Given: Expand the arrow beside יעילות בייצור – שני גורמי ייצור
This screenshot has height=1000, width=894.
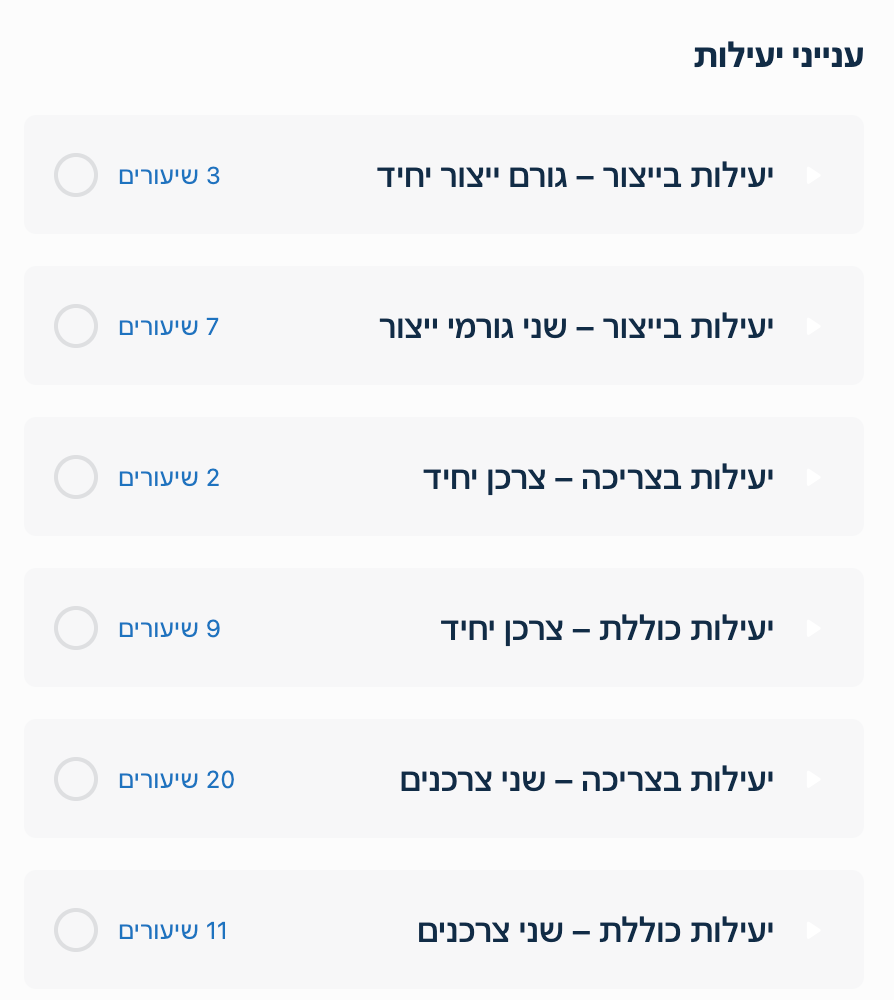Looking at the screenshot, I should pyautogui.click(x=813, y=327).
